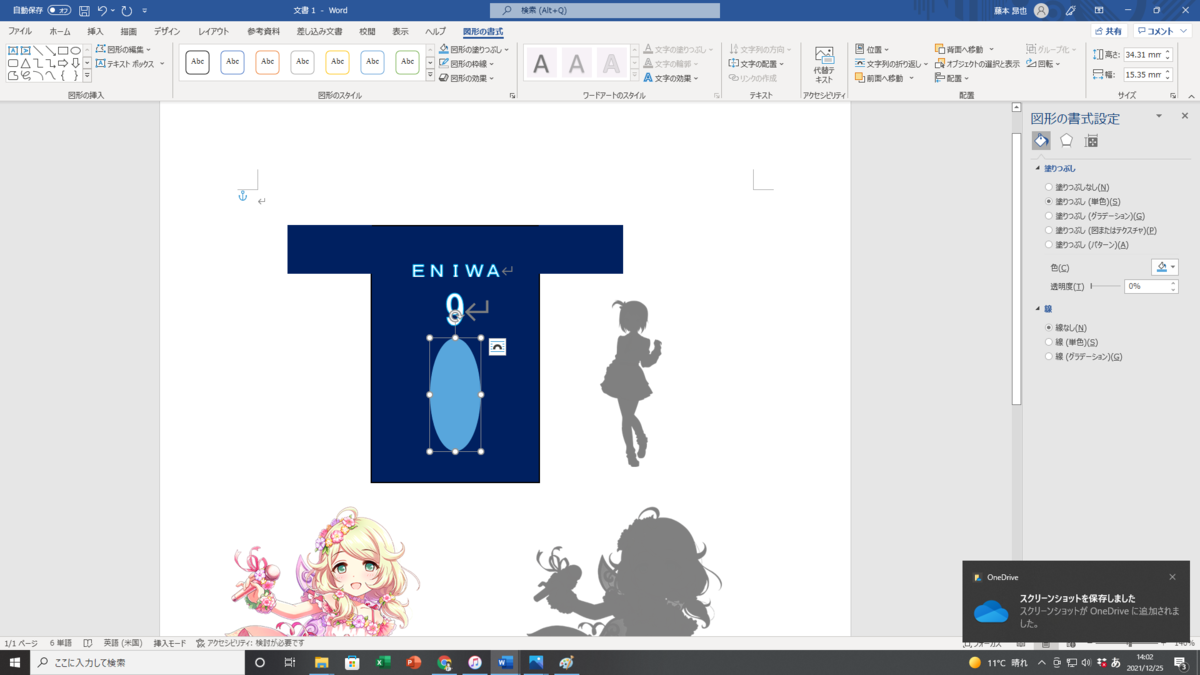Image resolution: width=1200 pixels, height=675 pixels.
Task: Open 図形の編集 edit shape dropdown
Action: click(124, 49)
